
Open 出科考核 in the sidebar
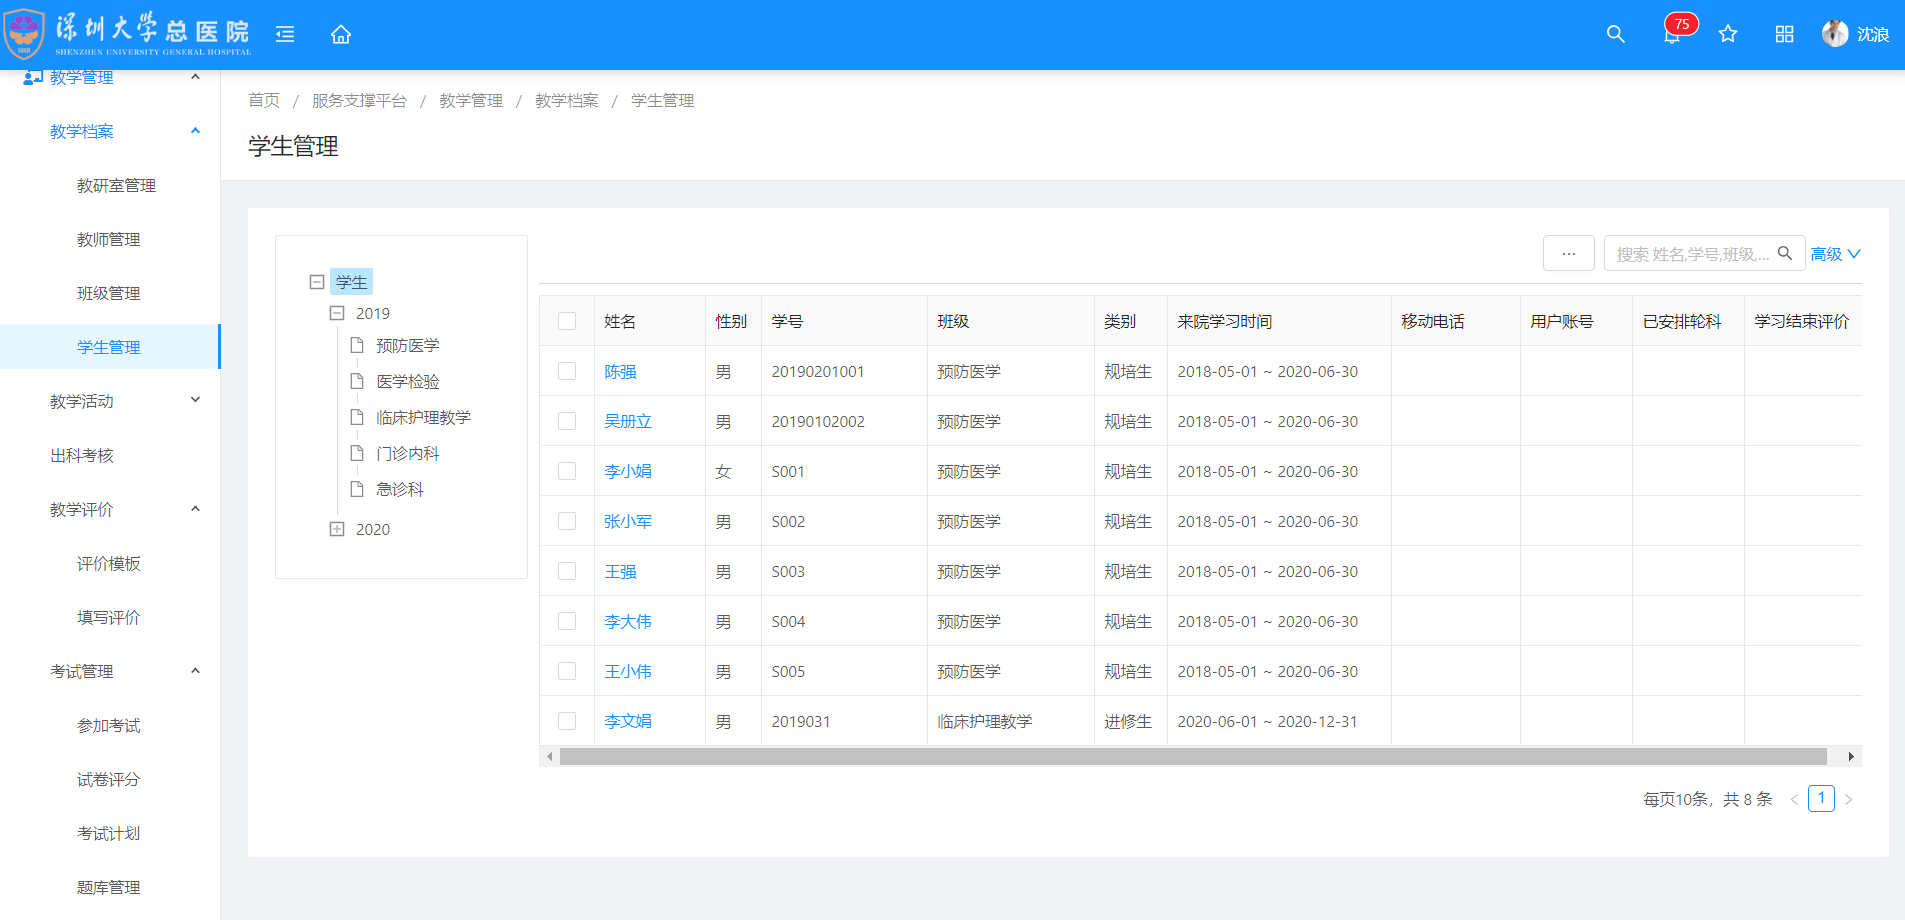(82, 455)
